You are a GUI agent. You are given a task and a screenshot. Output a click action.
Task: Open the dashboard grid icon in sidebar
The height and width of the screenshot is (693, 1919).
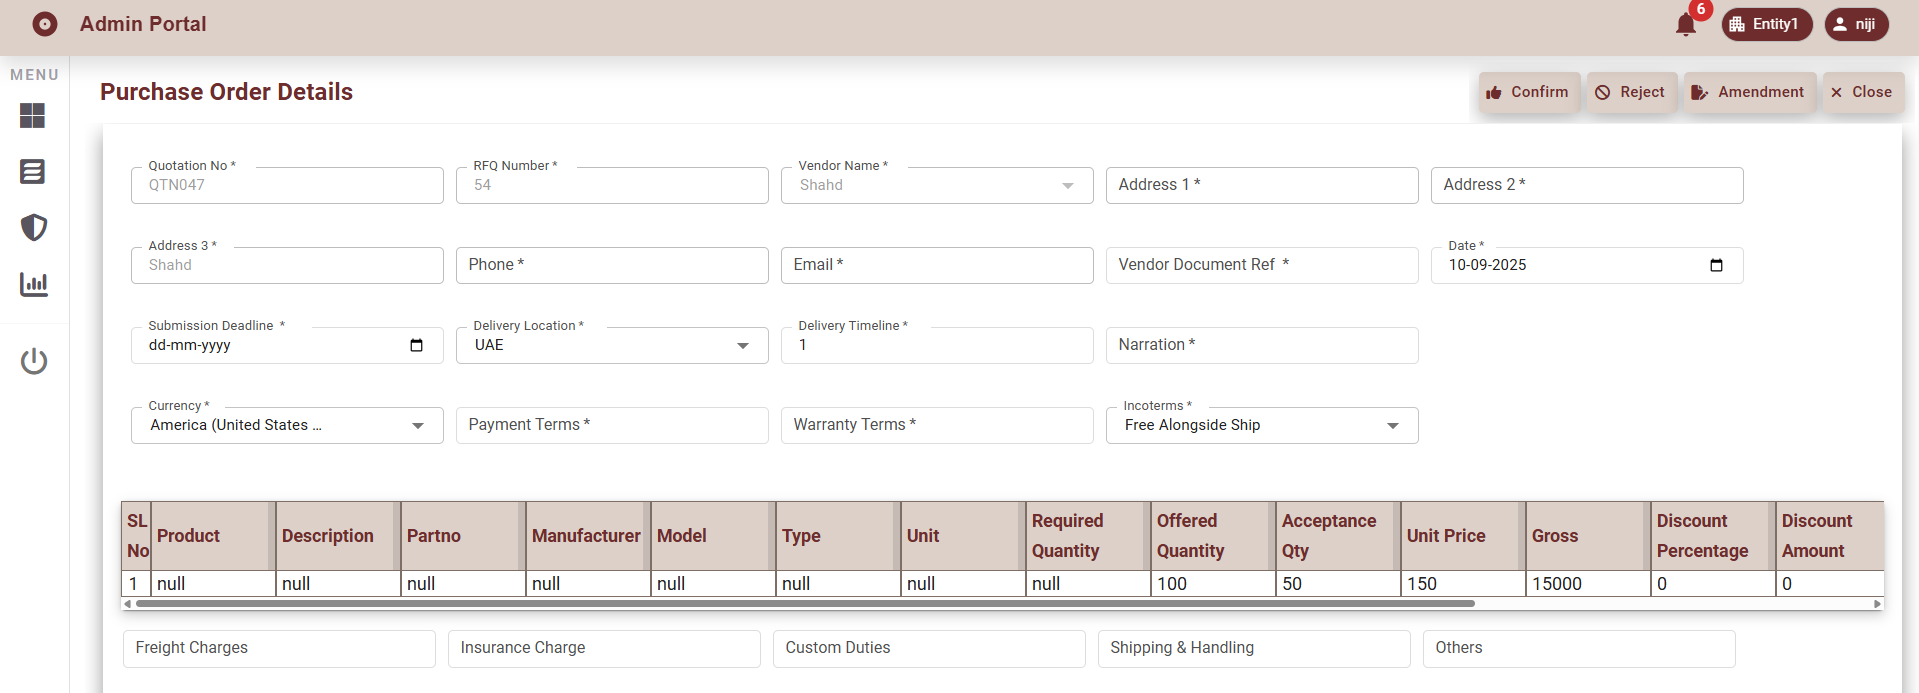(33, 116)
